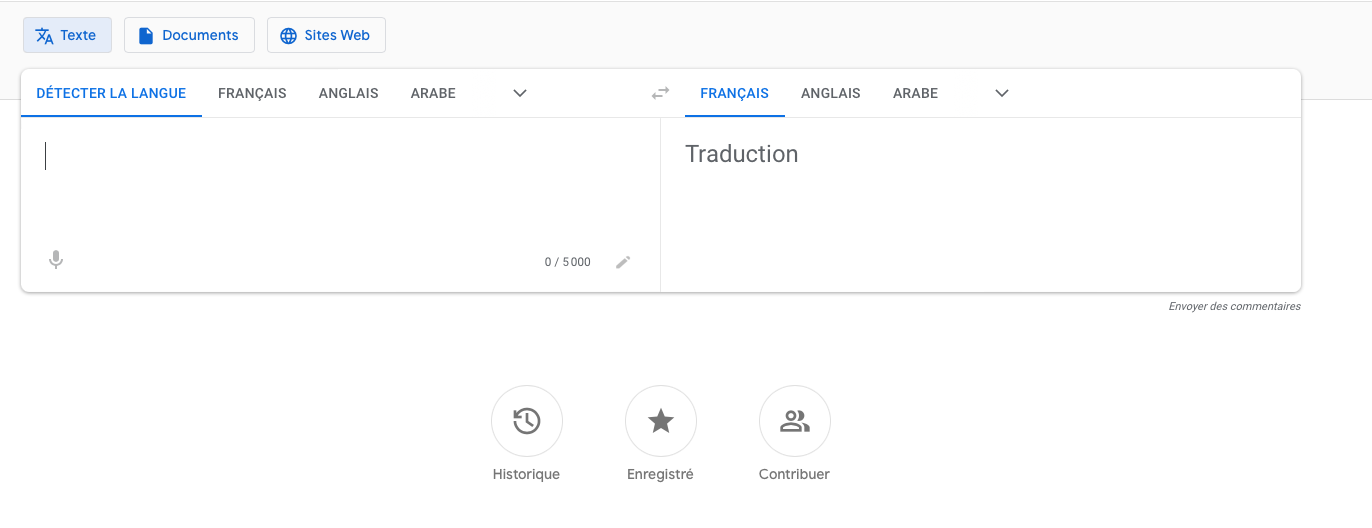Select Français as the target language
This screenshot has width=1372, height=528.
(734, 93)
